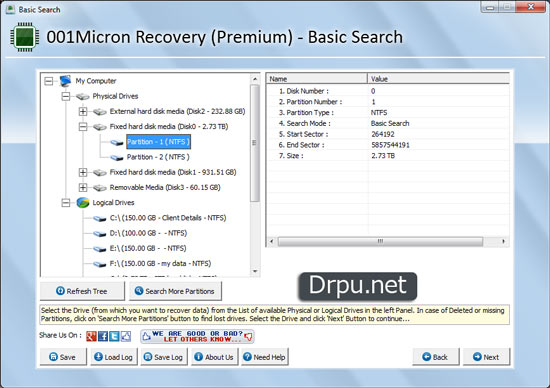
Task: Click the Search More Partitions button
Action: [x=175, y=291]
